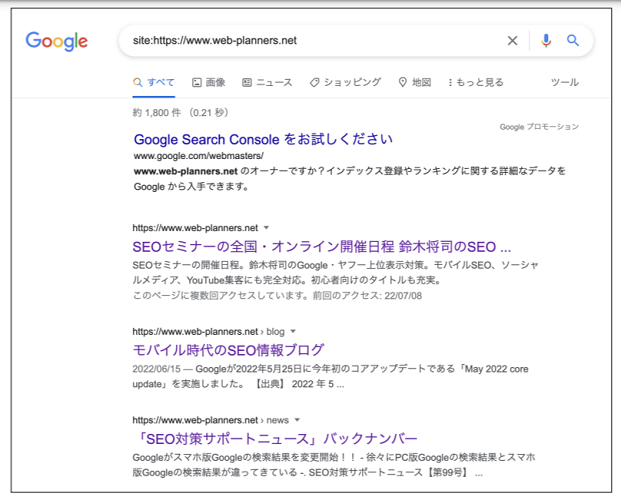The height and width of the screenshot is (500, 621).
Task: Submit search with the magnifier icon
Action: pyautogui.click(x=573, y=40)
